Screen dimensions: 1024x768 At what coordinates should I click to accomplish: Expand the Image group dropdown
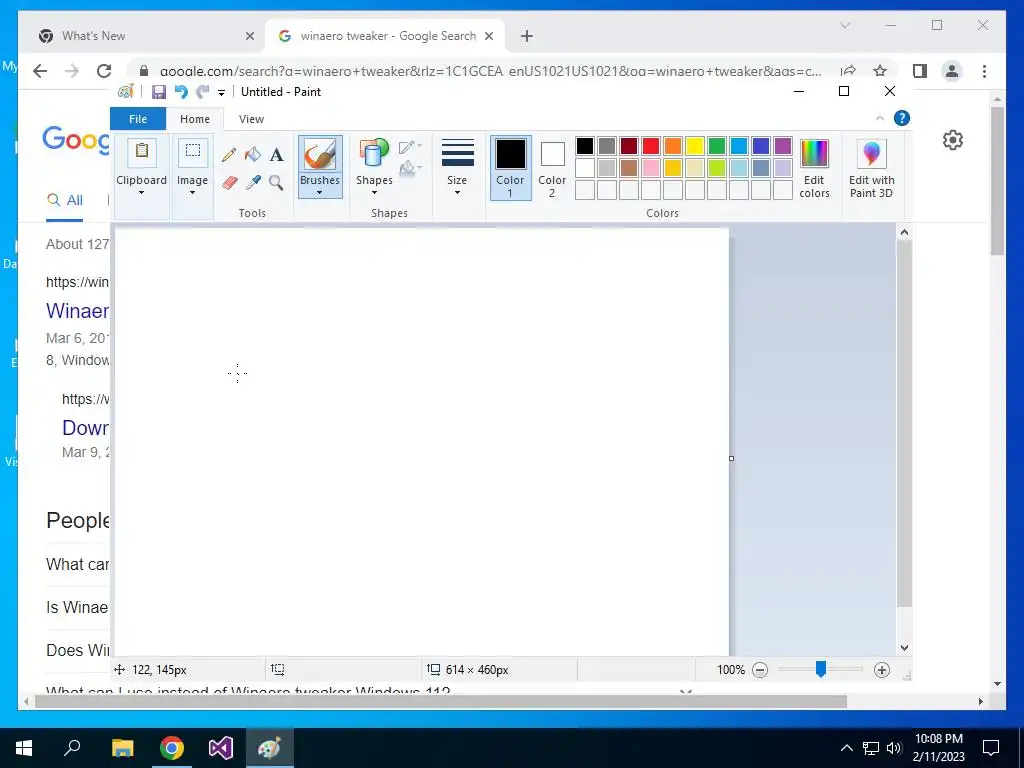point(193,193)
